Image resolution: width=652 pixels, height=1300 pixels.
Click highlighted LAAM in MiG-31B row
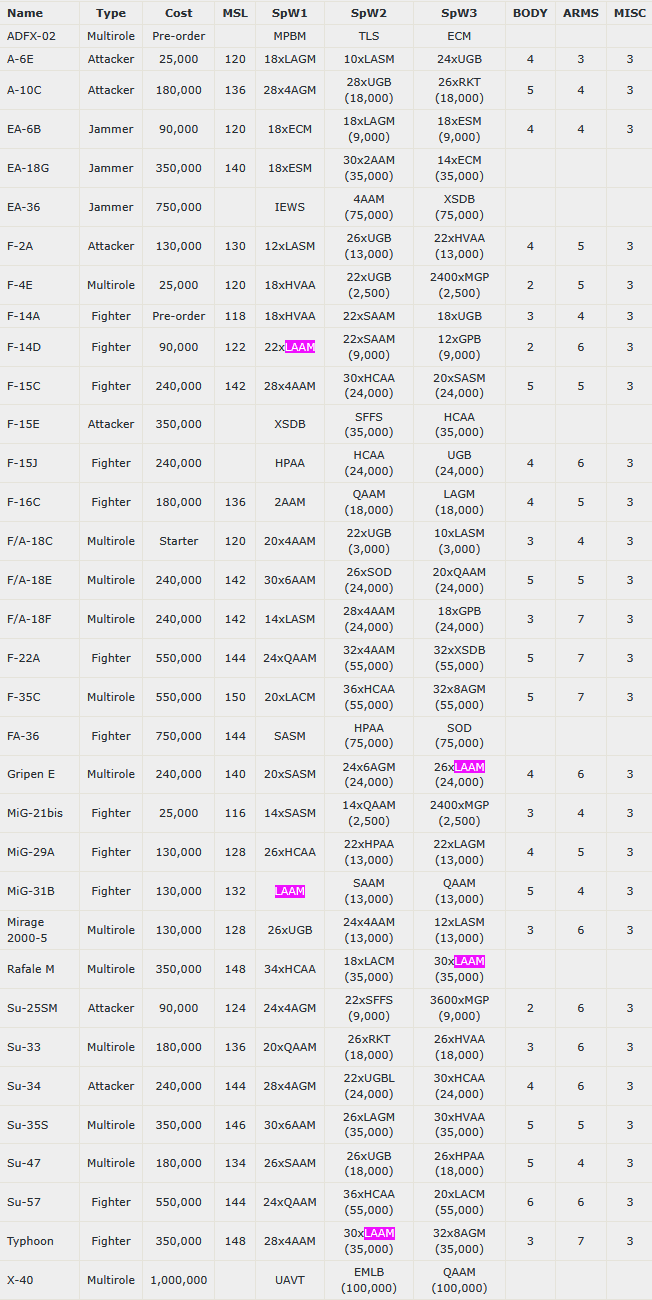(x=290, y=891)
